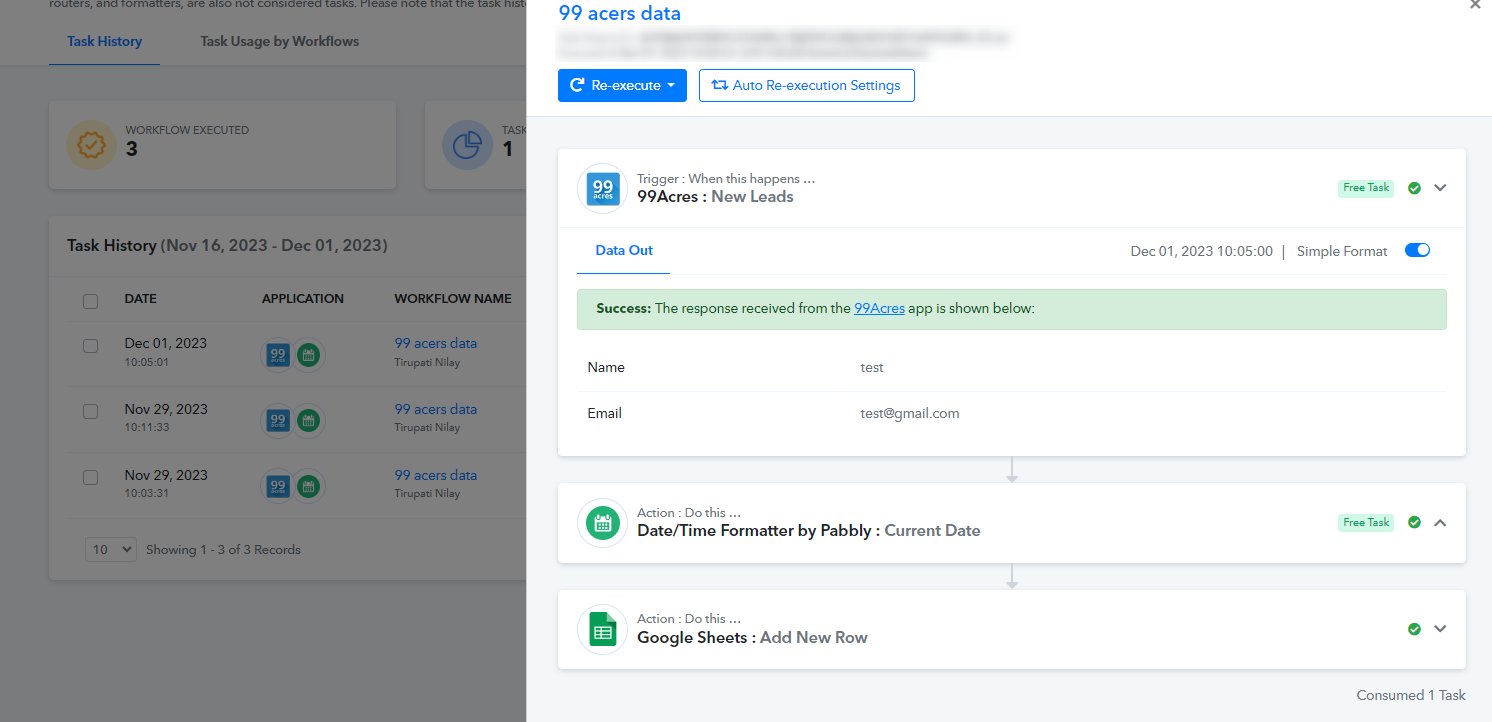Image resolution: width=1492 pixels, height=722 pixels.
Task: Click the green formatter icon in the Dec 01 10:05:01 row
Action: (x=309, y=354)
